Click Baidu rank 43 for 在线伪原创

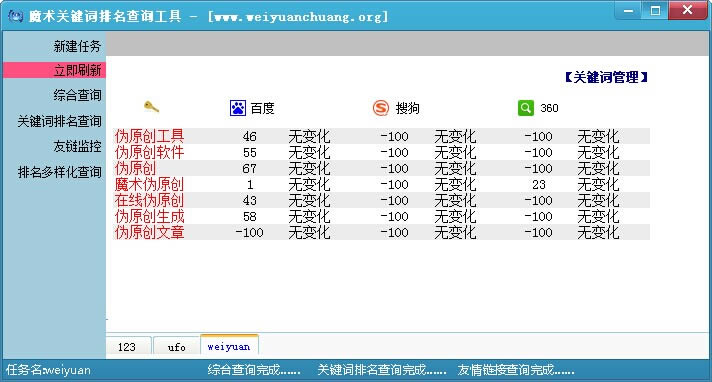[249, 200]
